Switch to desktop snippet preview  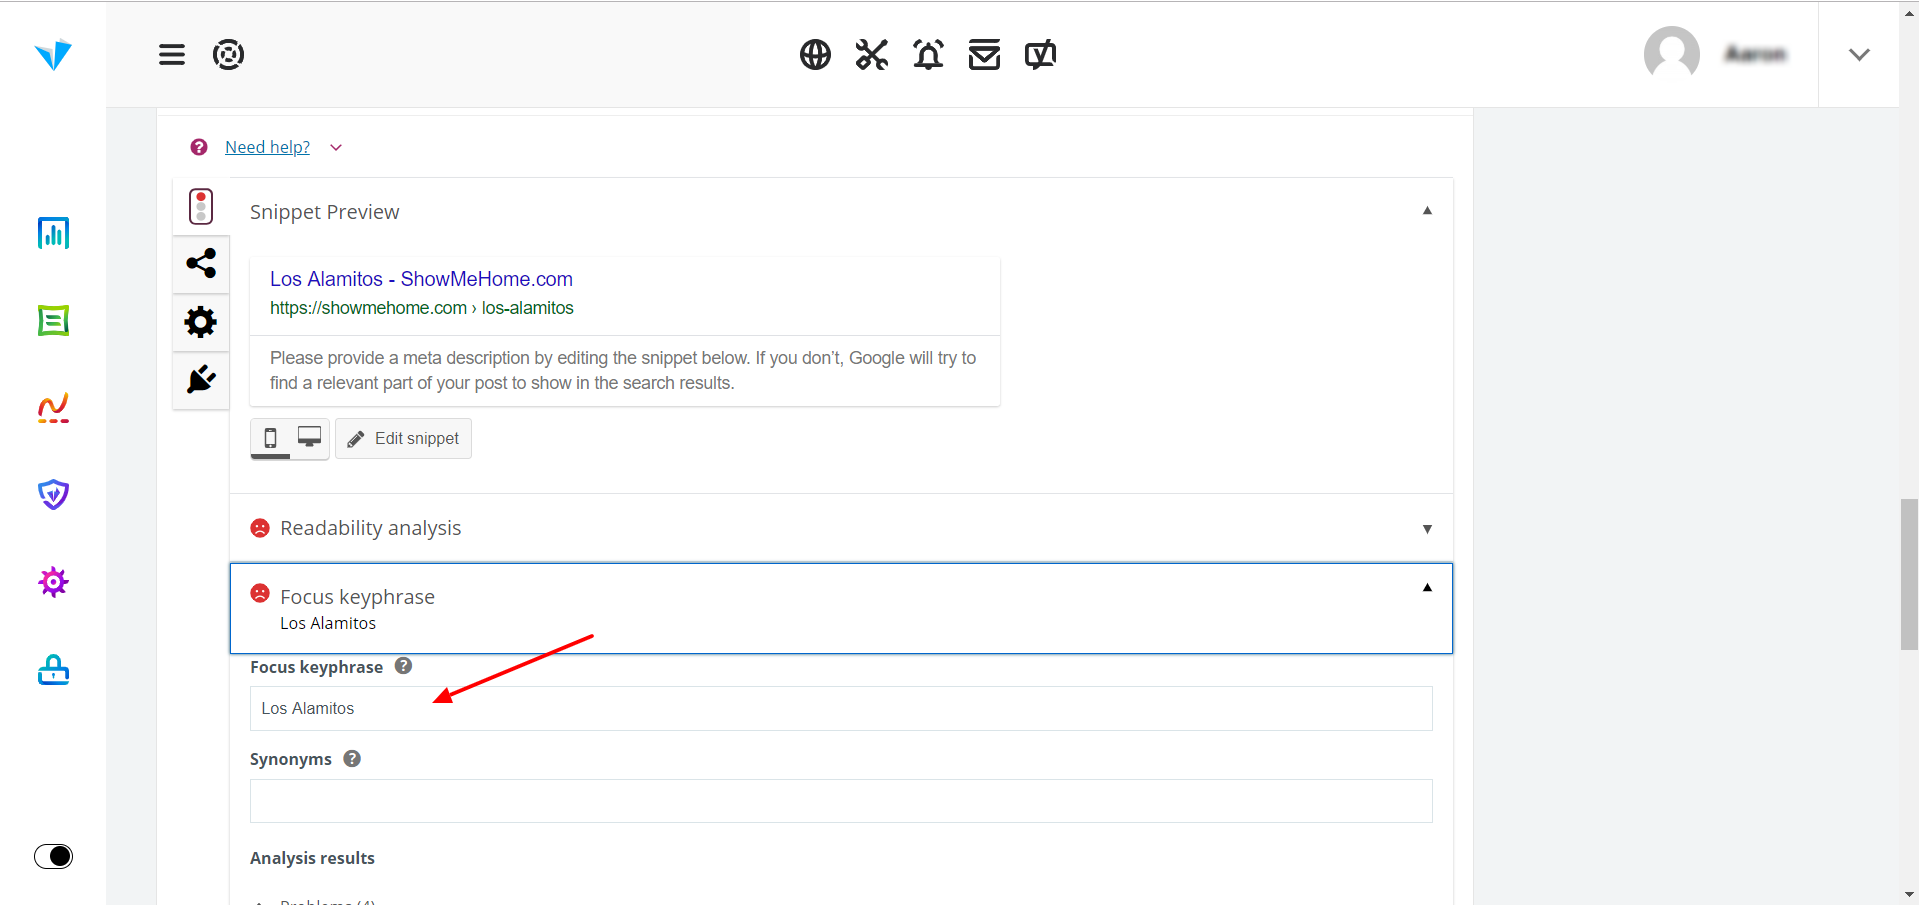[310, 438]
